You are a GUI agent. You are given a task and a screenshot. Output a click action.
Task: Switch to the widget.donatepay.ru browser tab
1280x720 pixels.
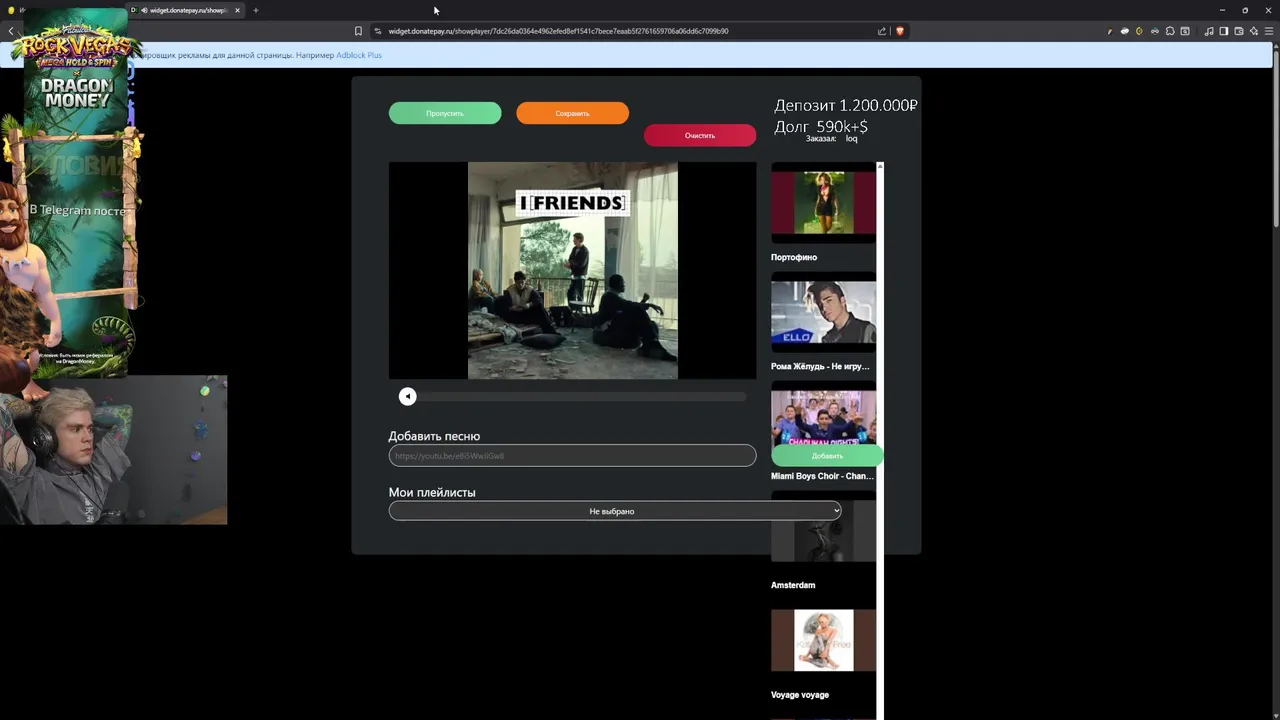point(186,10)
